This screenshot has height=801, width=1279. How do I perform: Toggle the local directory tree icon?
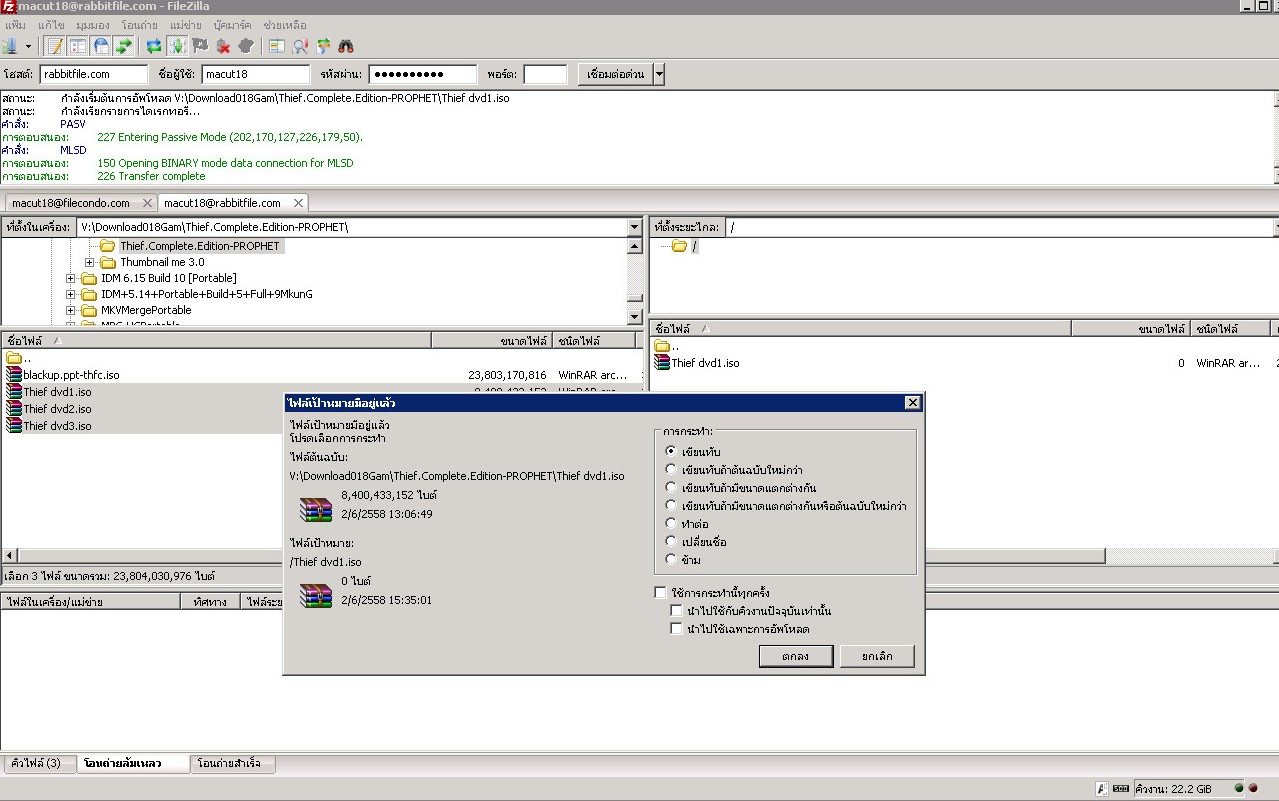[78, 46]
